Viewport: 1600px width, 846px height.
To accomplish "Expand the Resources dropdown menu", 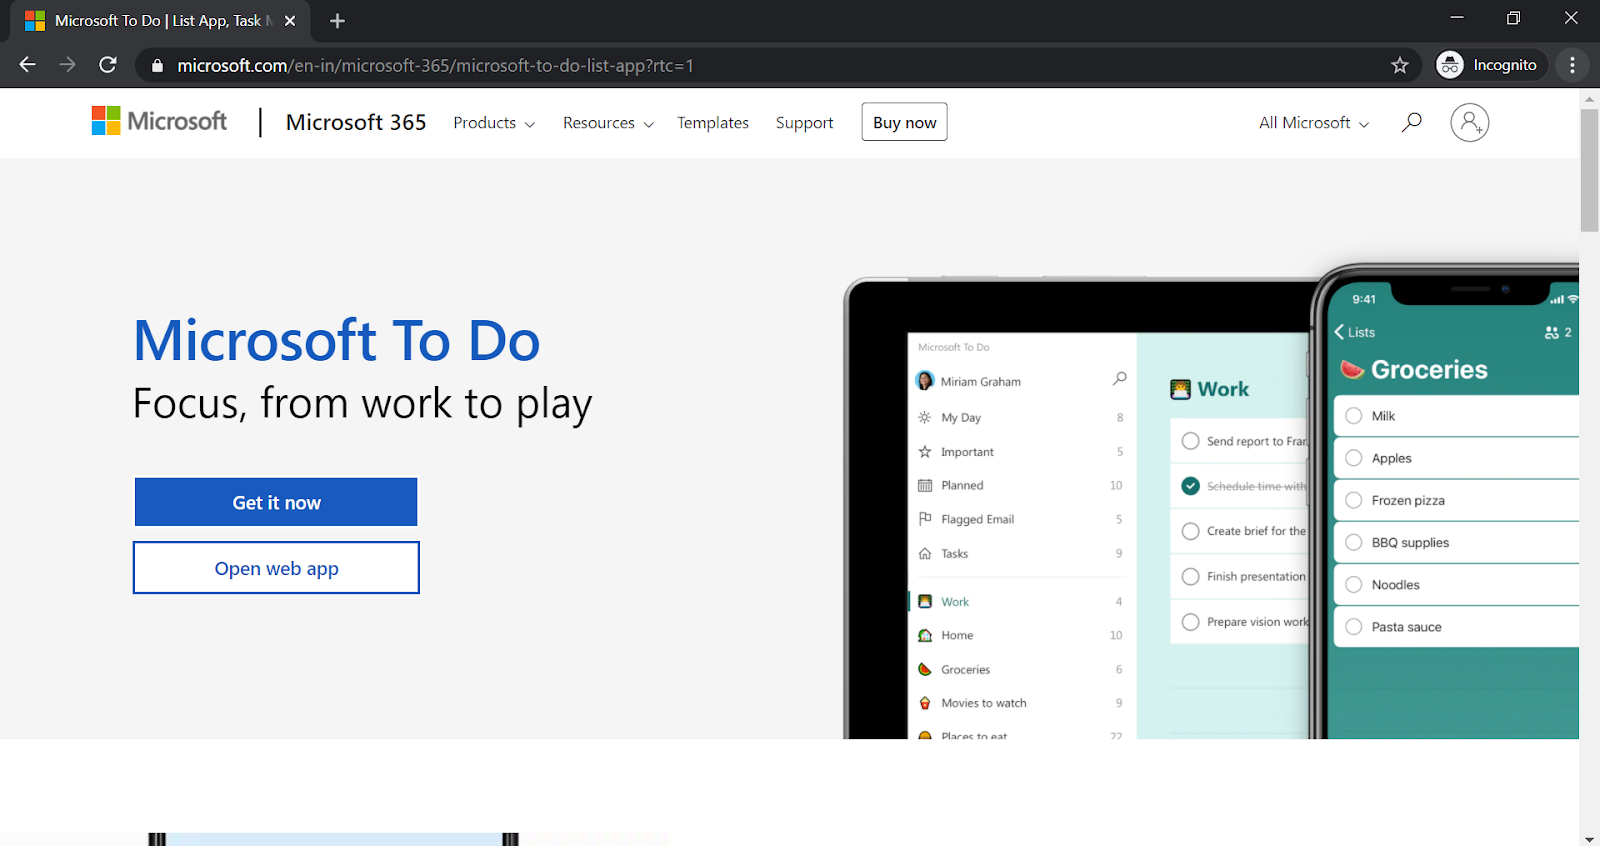I will pos(608,123).
